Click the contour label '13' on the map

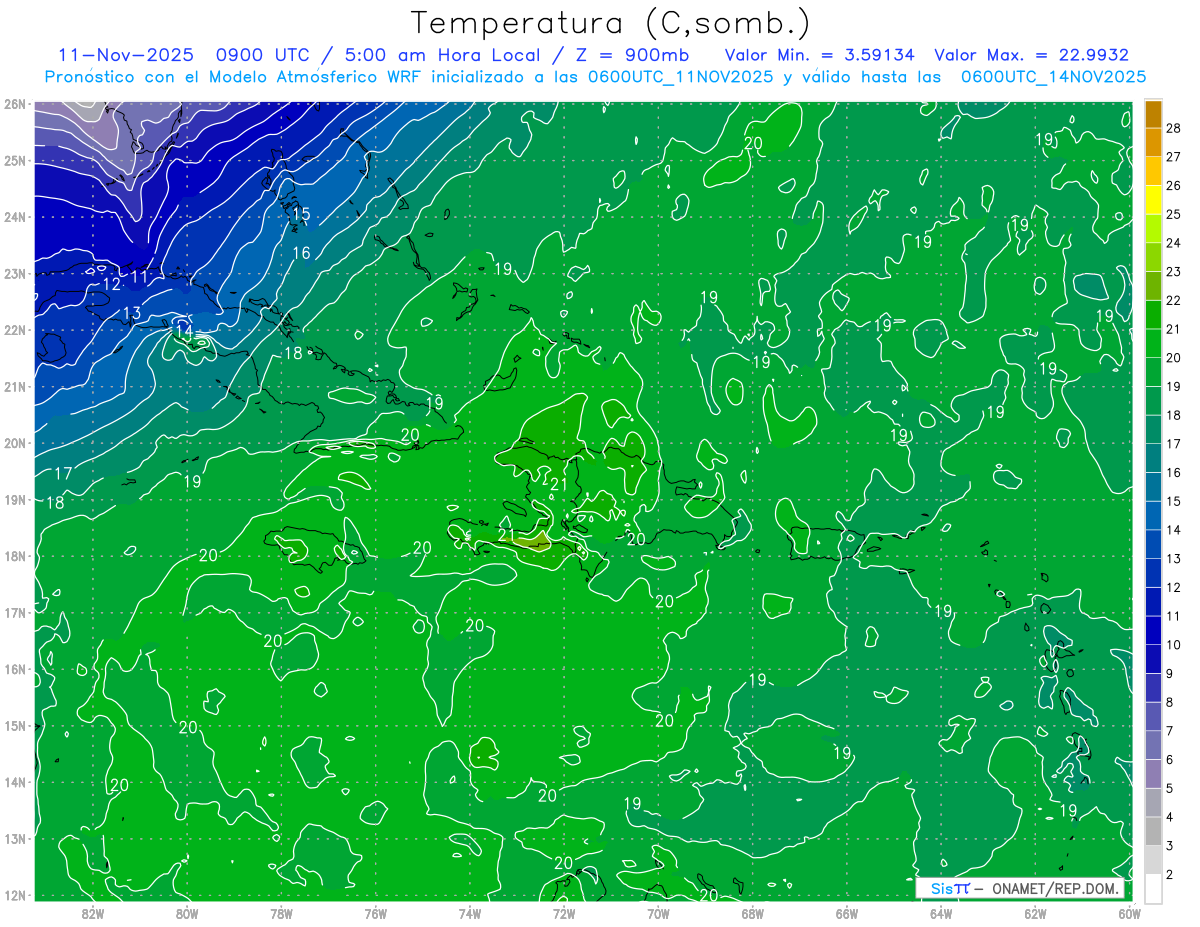pos(132,313)
